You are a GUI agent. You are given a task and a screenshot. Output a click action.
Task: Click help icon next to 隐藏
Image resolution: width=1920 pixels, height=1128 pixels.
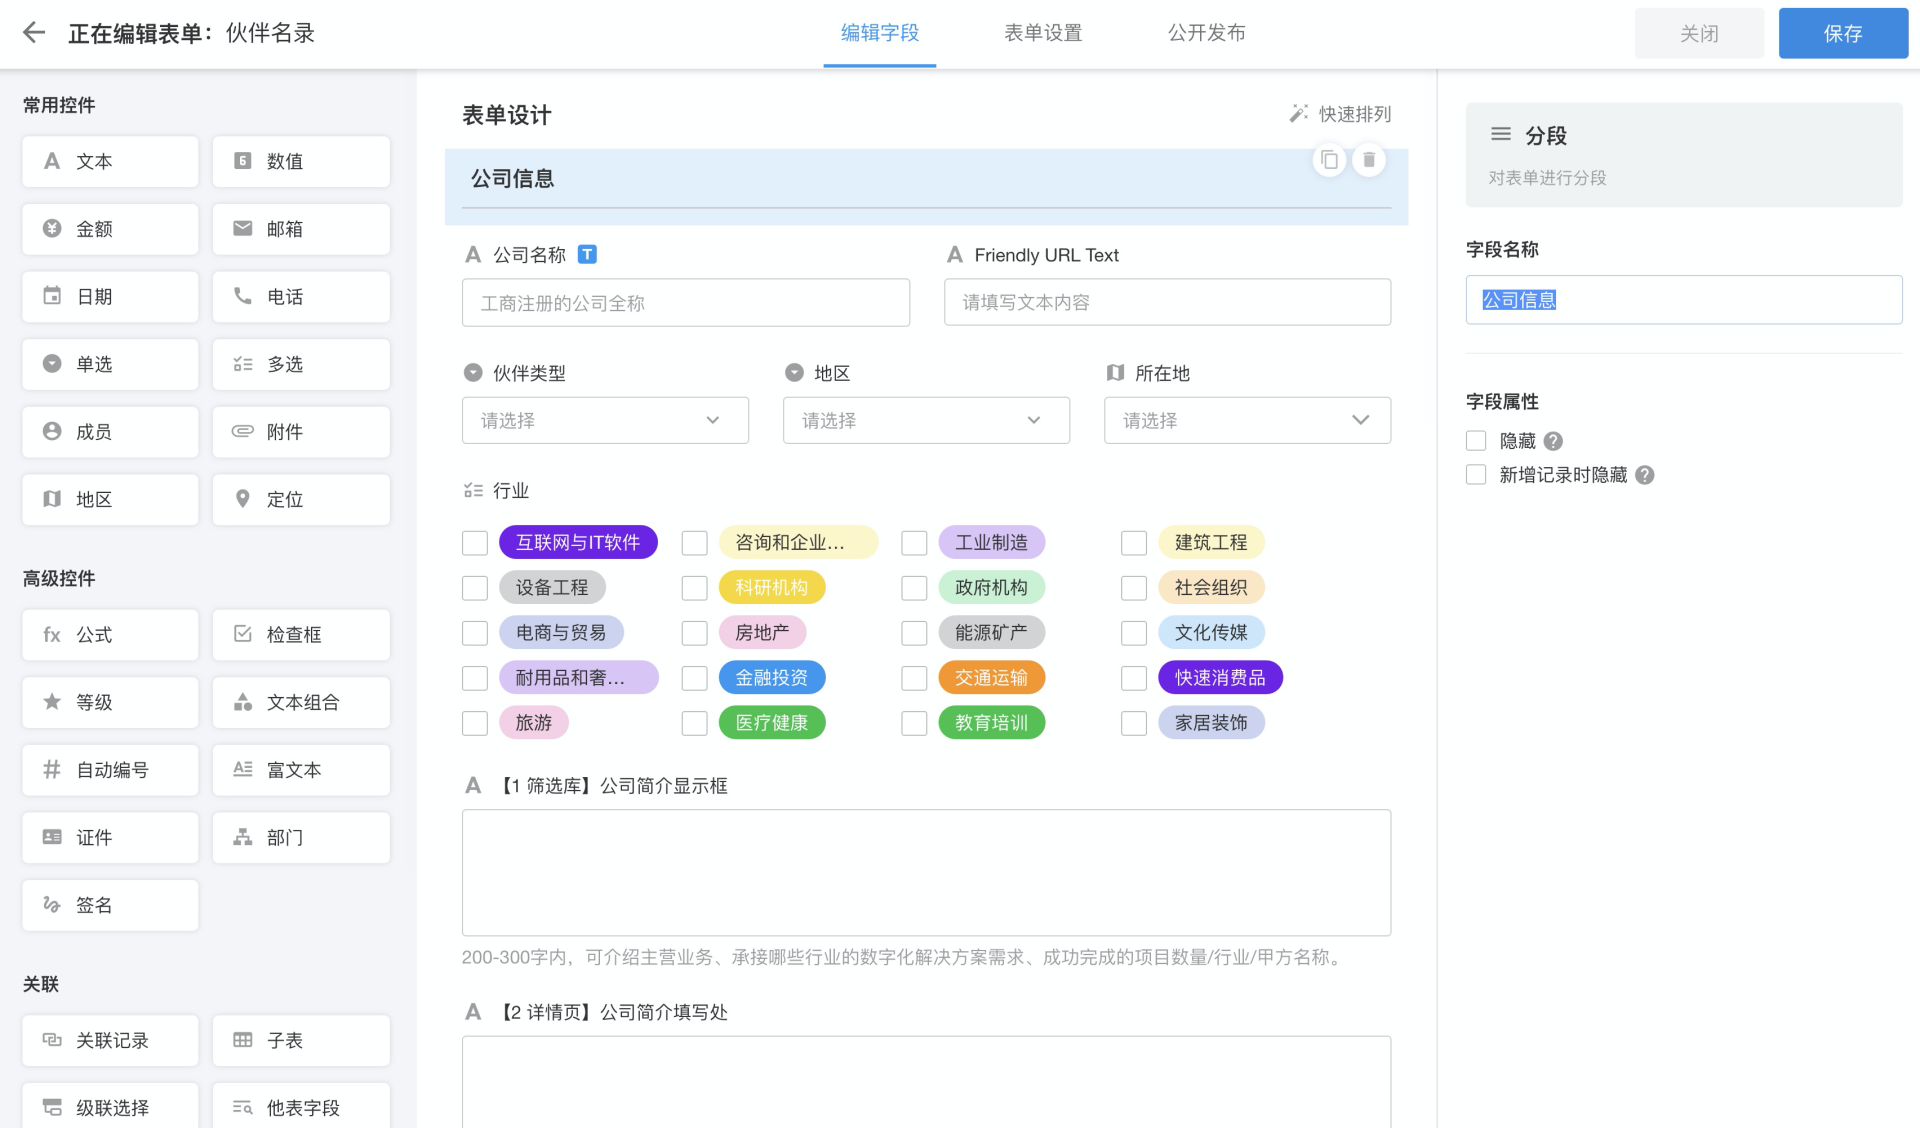click(x=1553, y=441)
